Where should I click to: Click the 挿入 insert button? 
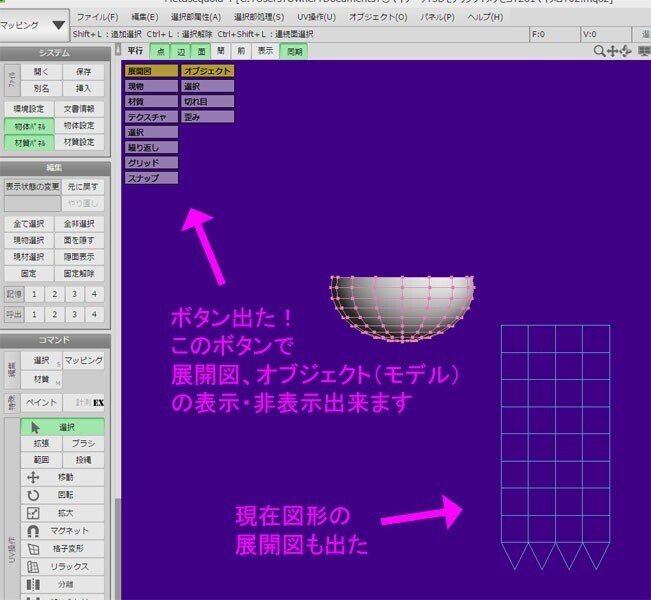click(x=83, y=88)
